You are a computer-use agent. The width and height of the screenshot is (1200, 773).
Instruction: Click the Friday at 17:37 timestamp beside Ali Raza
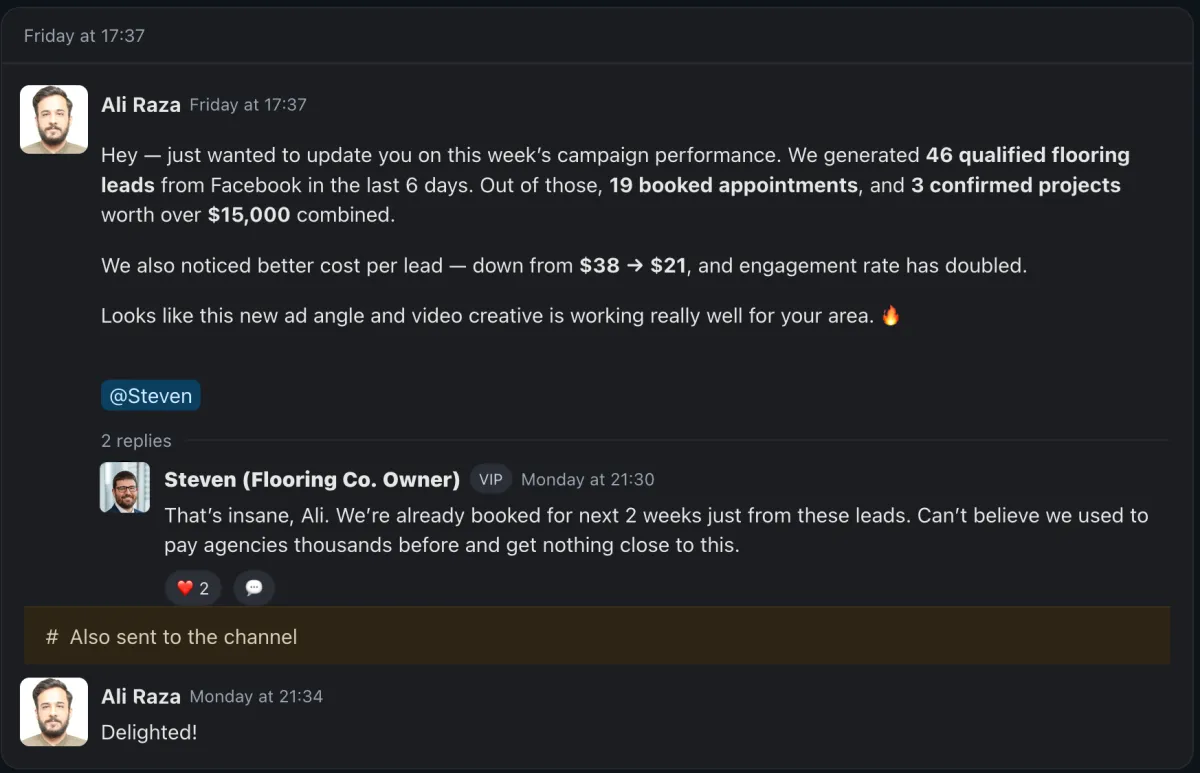[x=248, y=104]
